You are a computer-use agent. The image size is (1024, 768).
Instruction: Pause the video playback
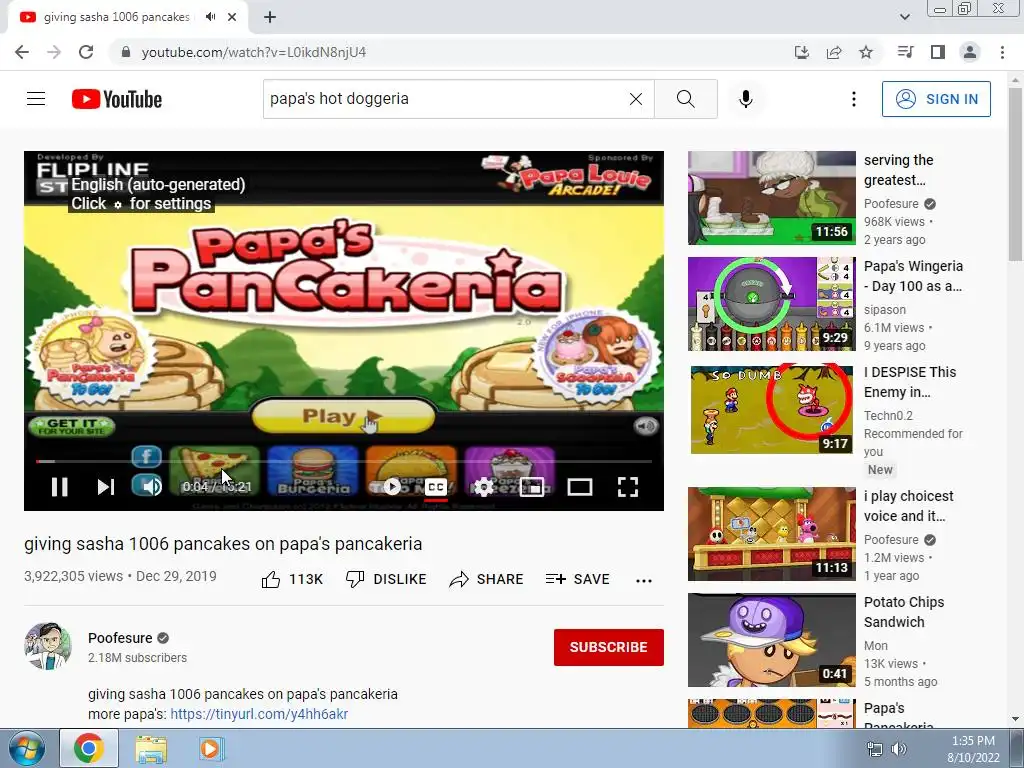pyautogui.click(x=59, y=487)
